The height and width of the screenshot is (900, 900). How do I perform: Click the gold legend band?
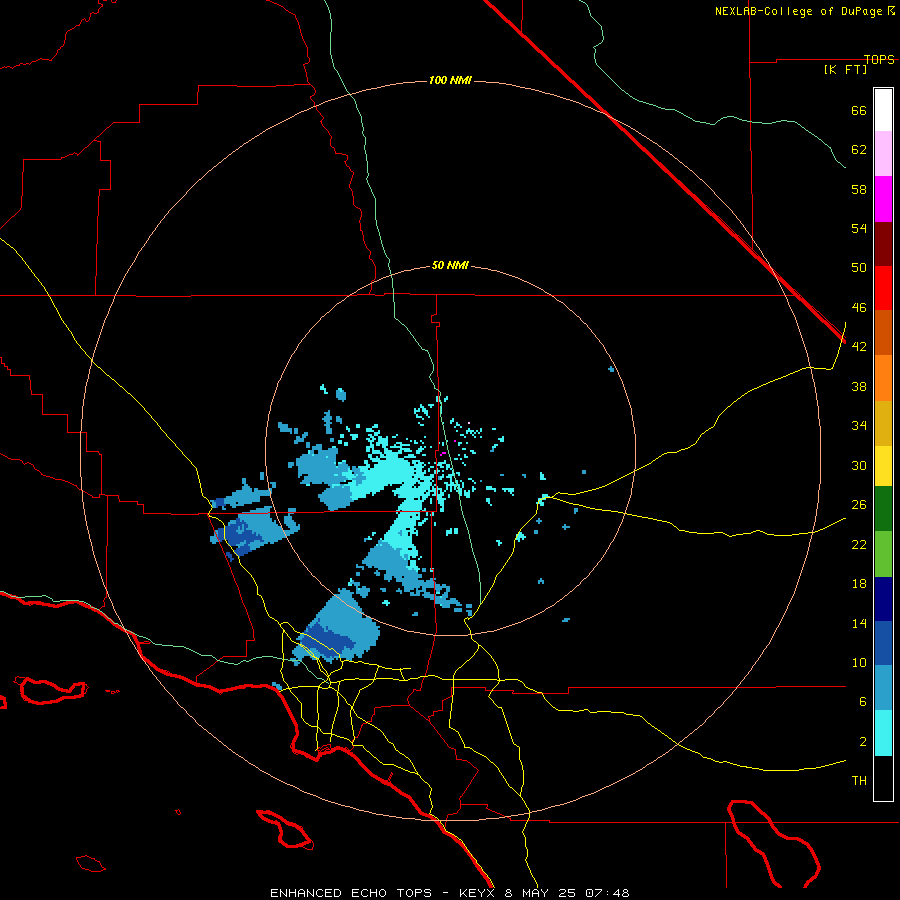[883, 423]
